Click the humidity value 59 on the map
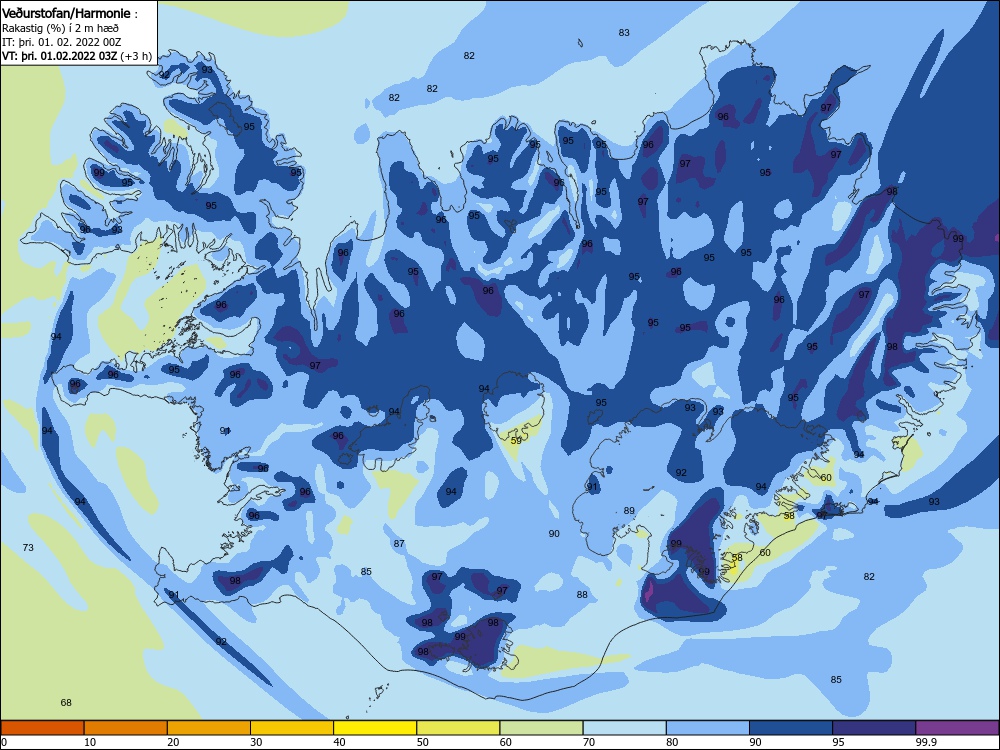 click(x=516, y=440)
